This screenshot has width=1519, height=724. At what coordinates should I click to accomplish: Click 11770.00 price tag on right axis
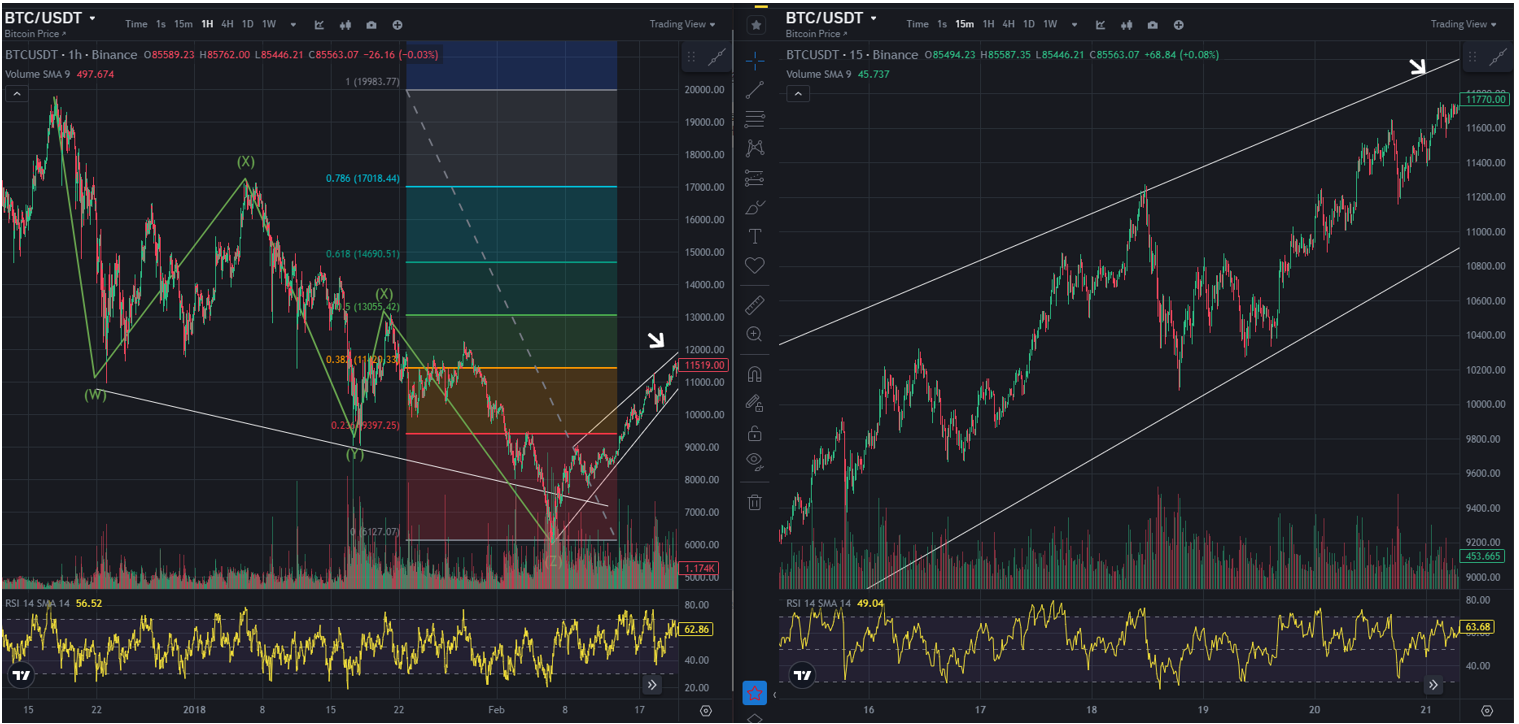click(1483, 99)
